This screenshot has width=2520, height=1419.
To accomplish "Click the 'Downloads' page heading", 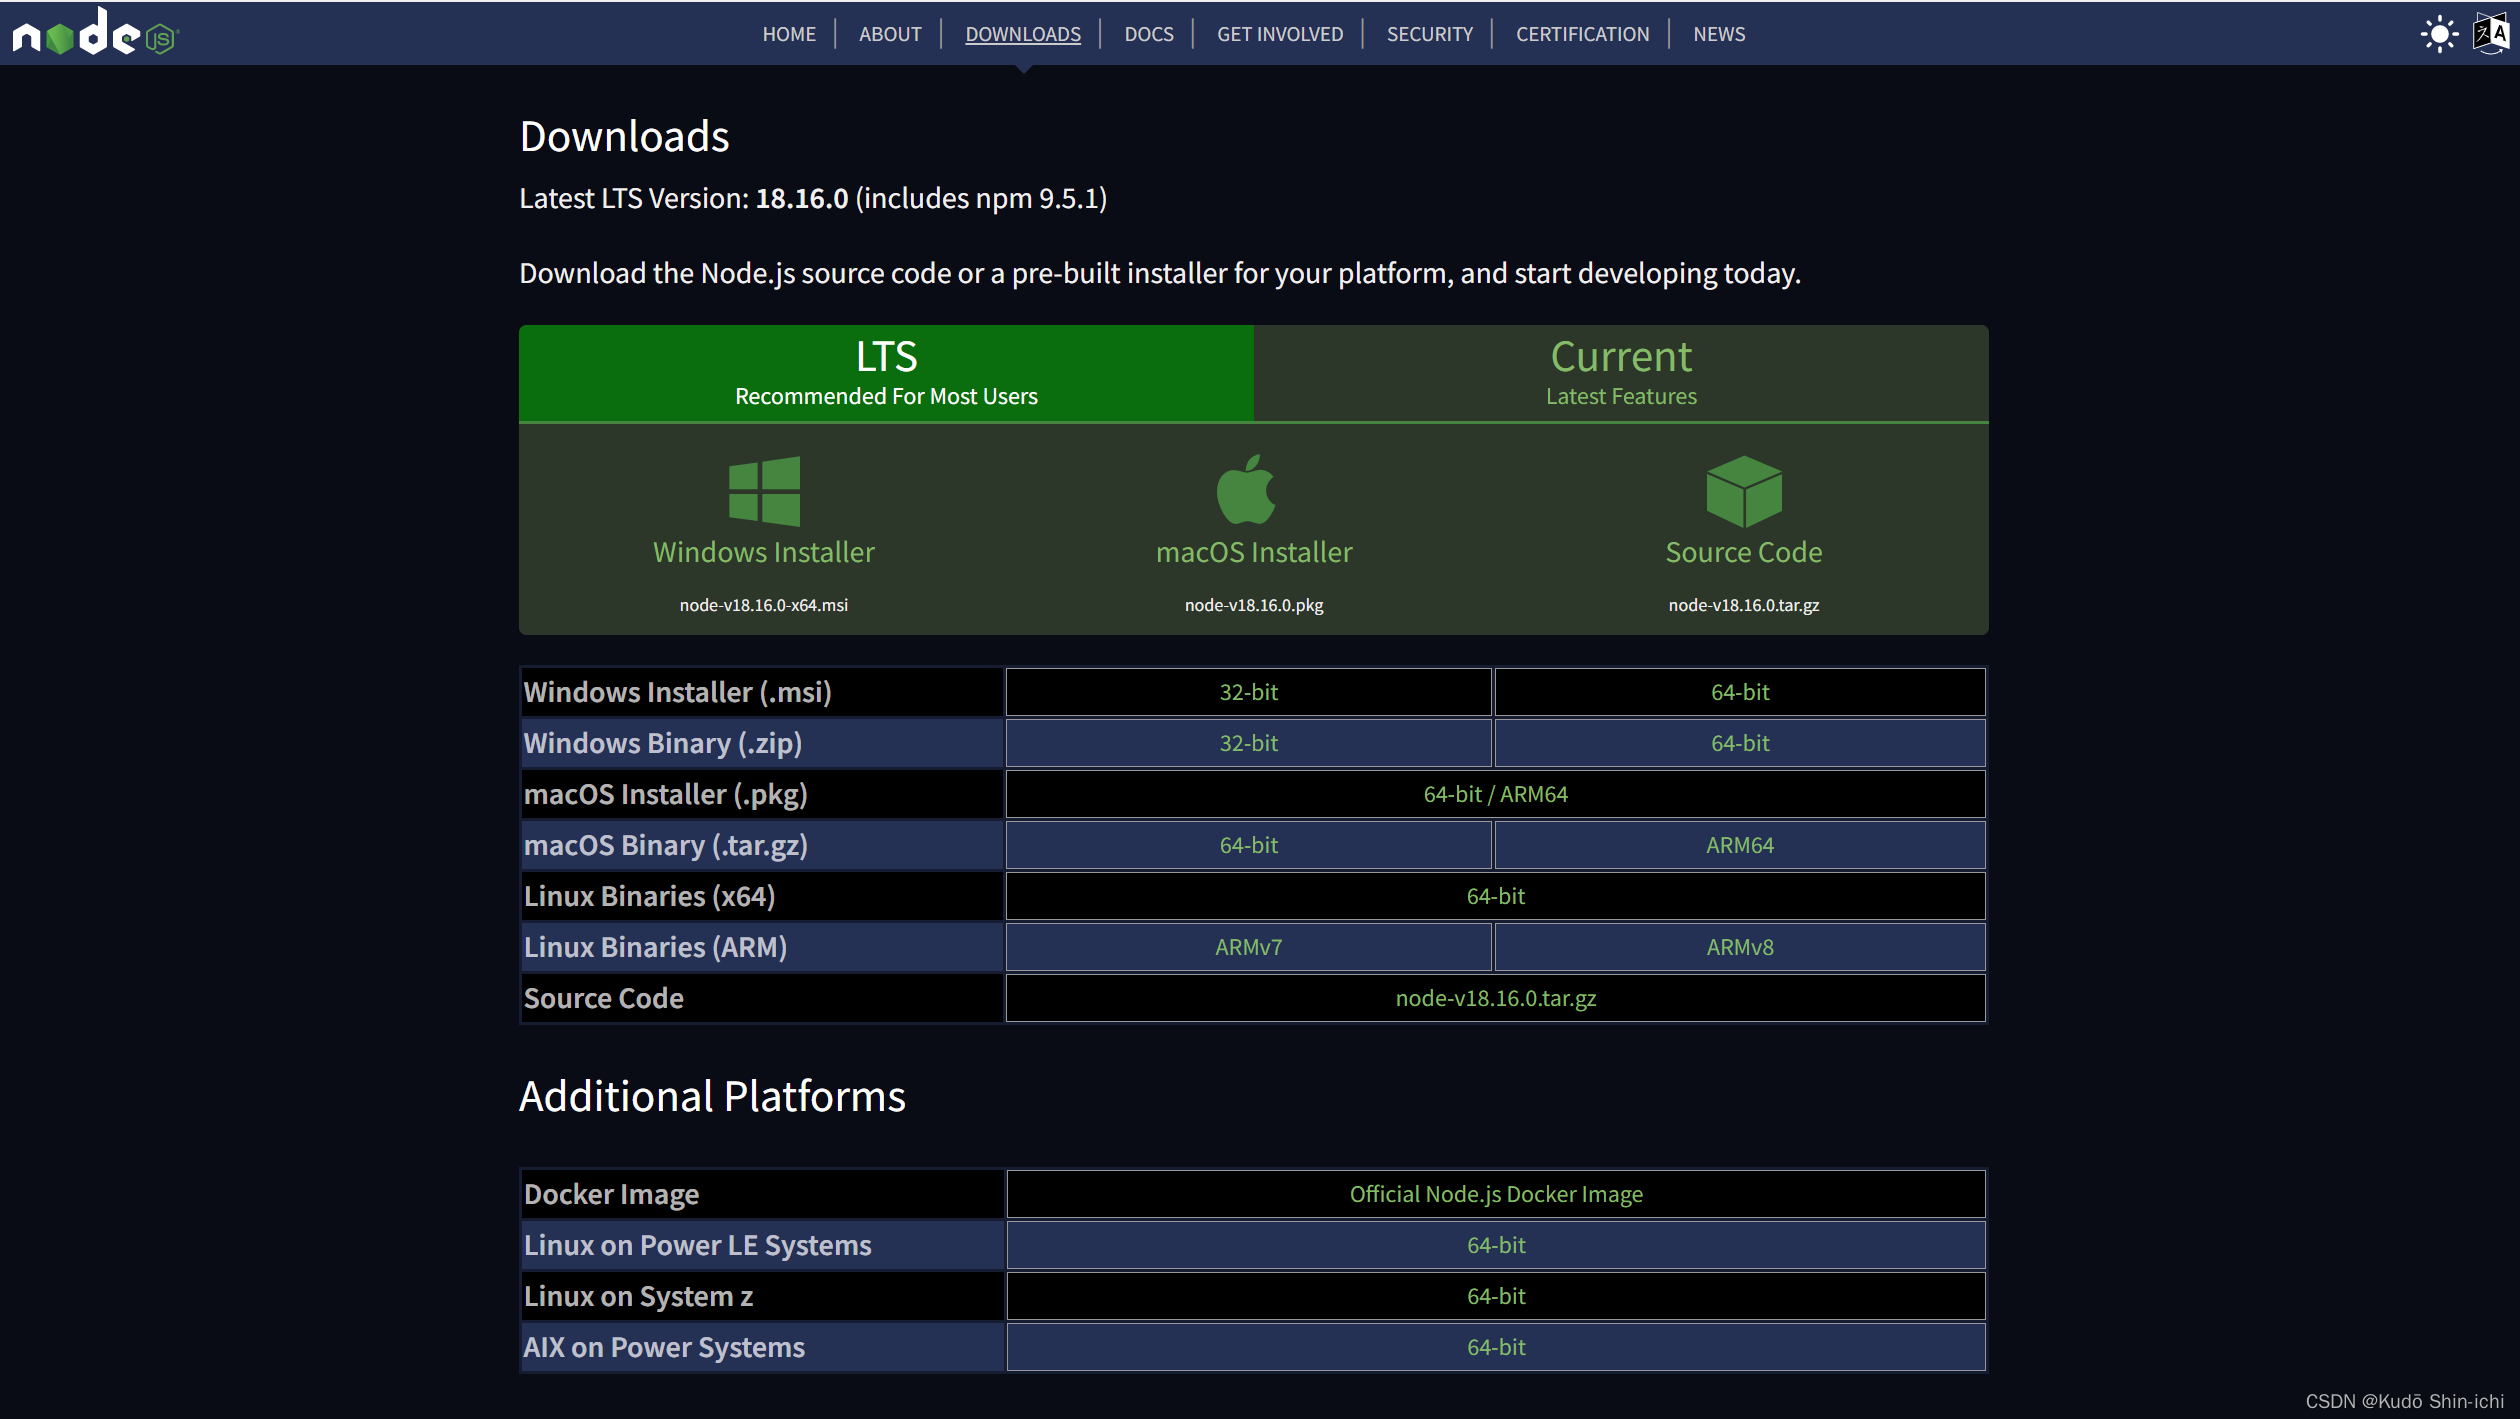I will 624,136.
